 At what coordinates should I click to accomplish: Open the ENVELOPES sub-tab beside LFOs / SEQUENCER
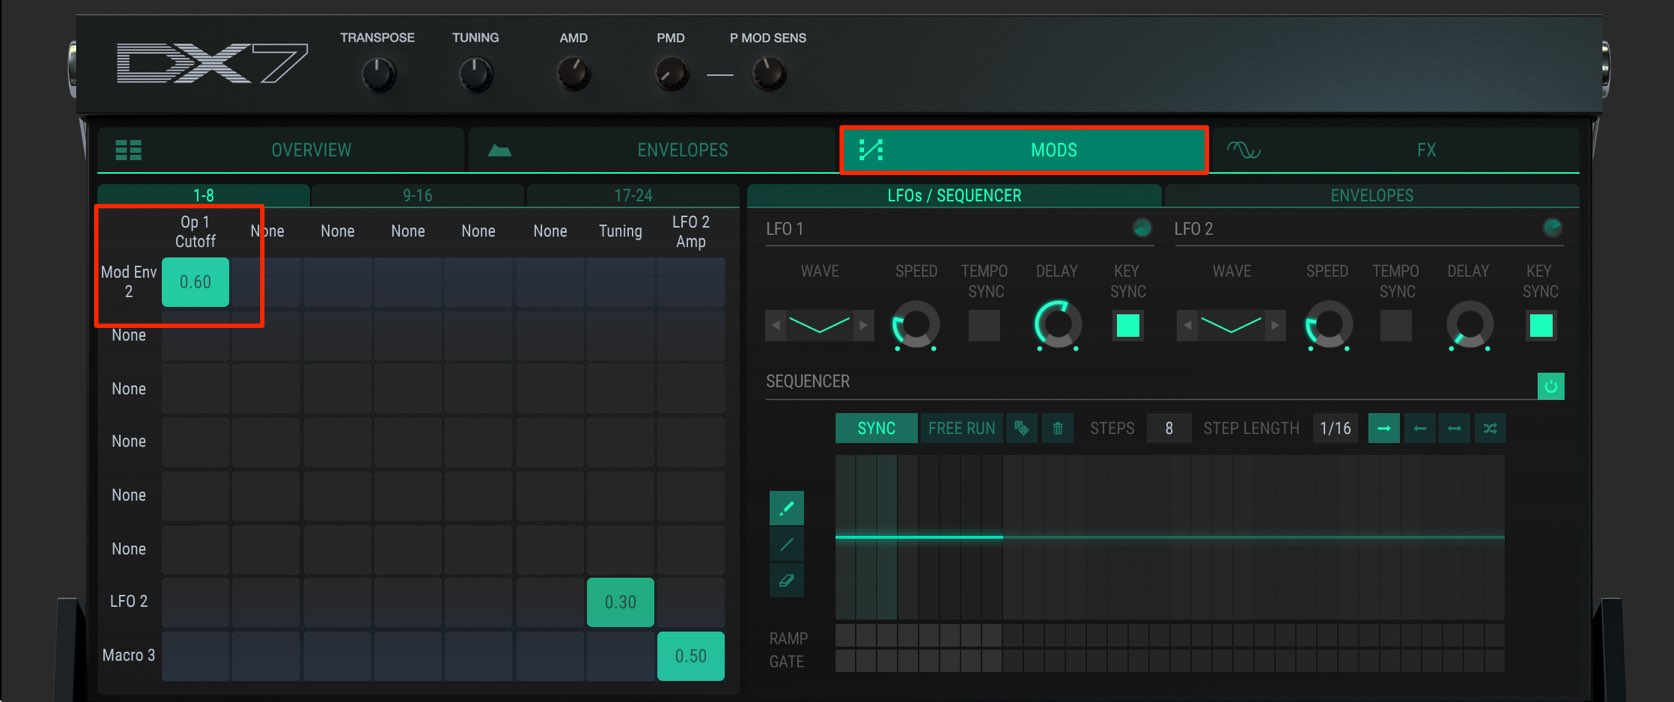point(1372,195)
